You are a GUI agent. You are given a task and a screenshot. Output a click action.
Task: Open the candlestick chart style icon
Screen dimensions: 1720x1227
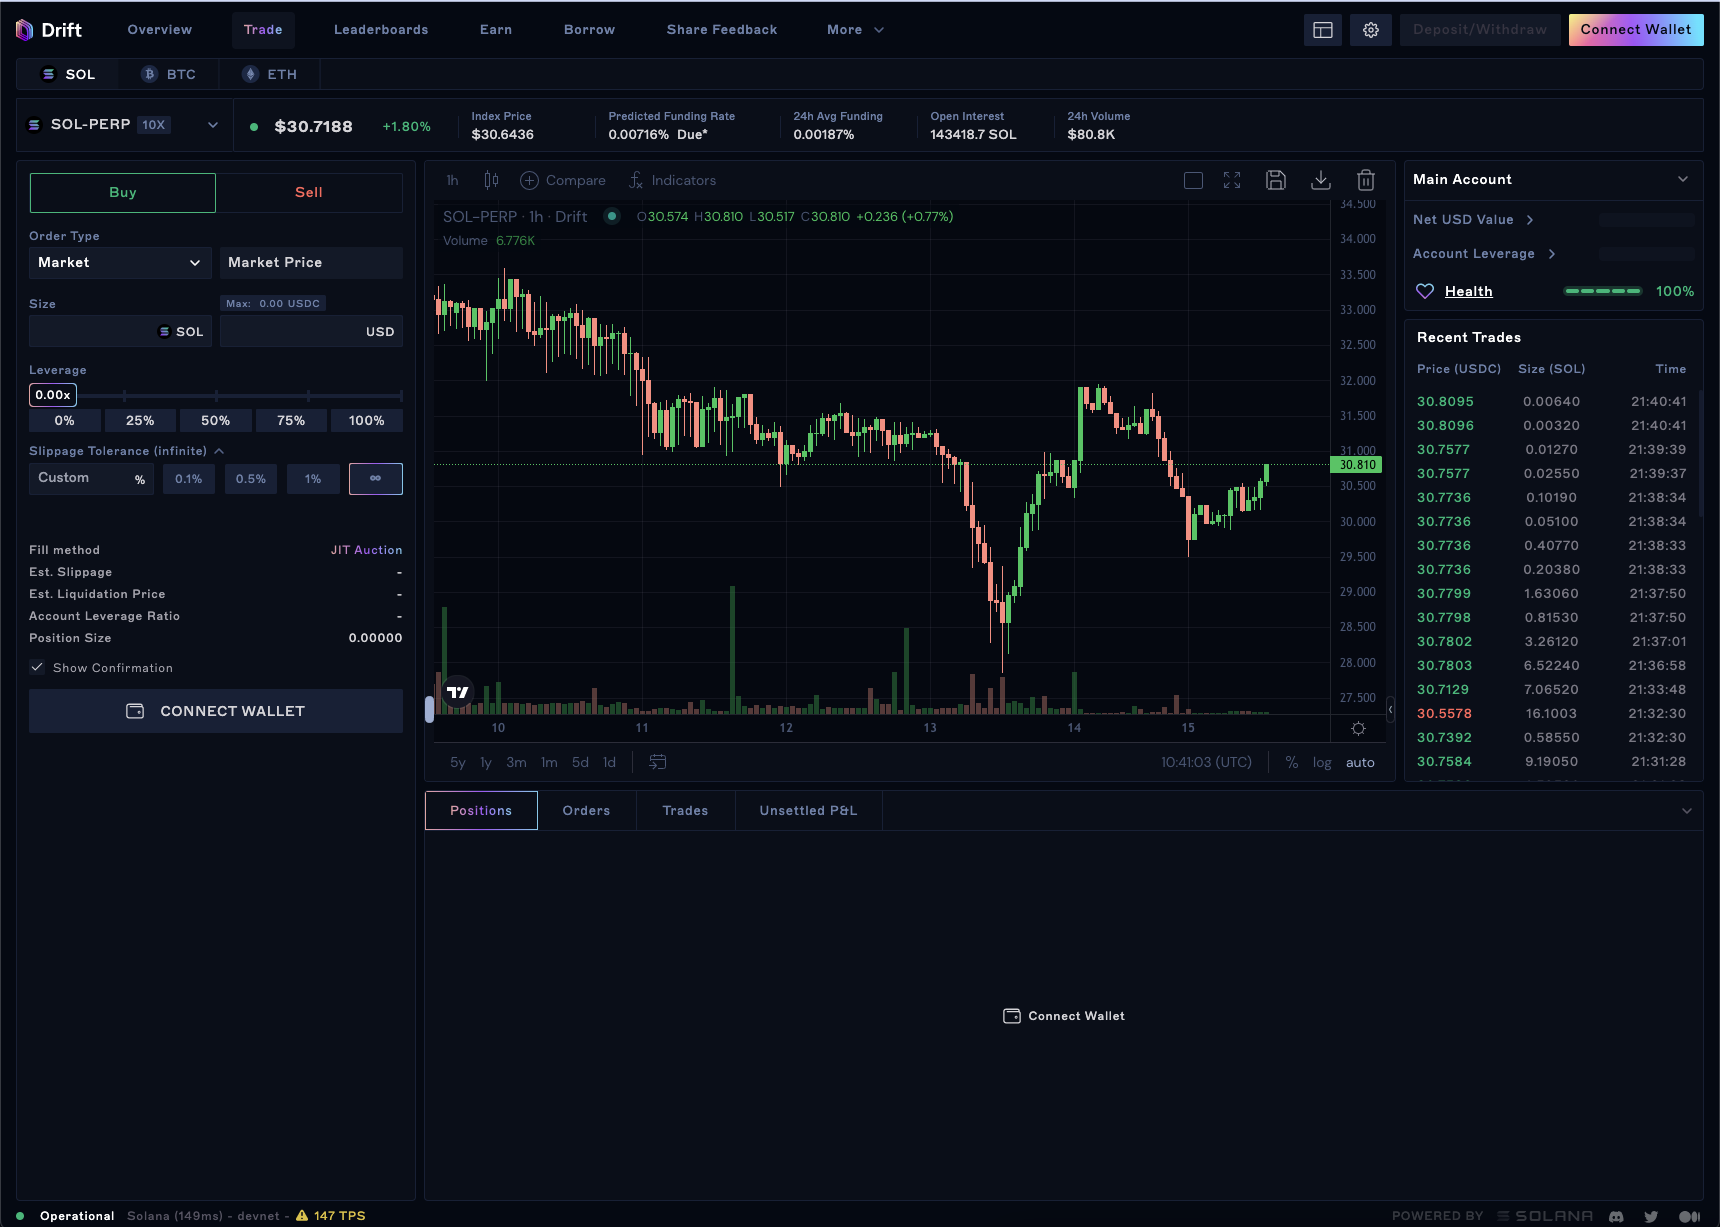point(491,180)
